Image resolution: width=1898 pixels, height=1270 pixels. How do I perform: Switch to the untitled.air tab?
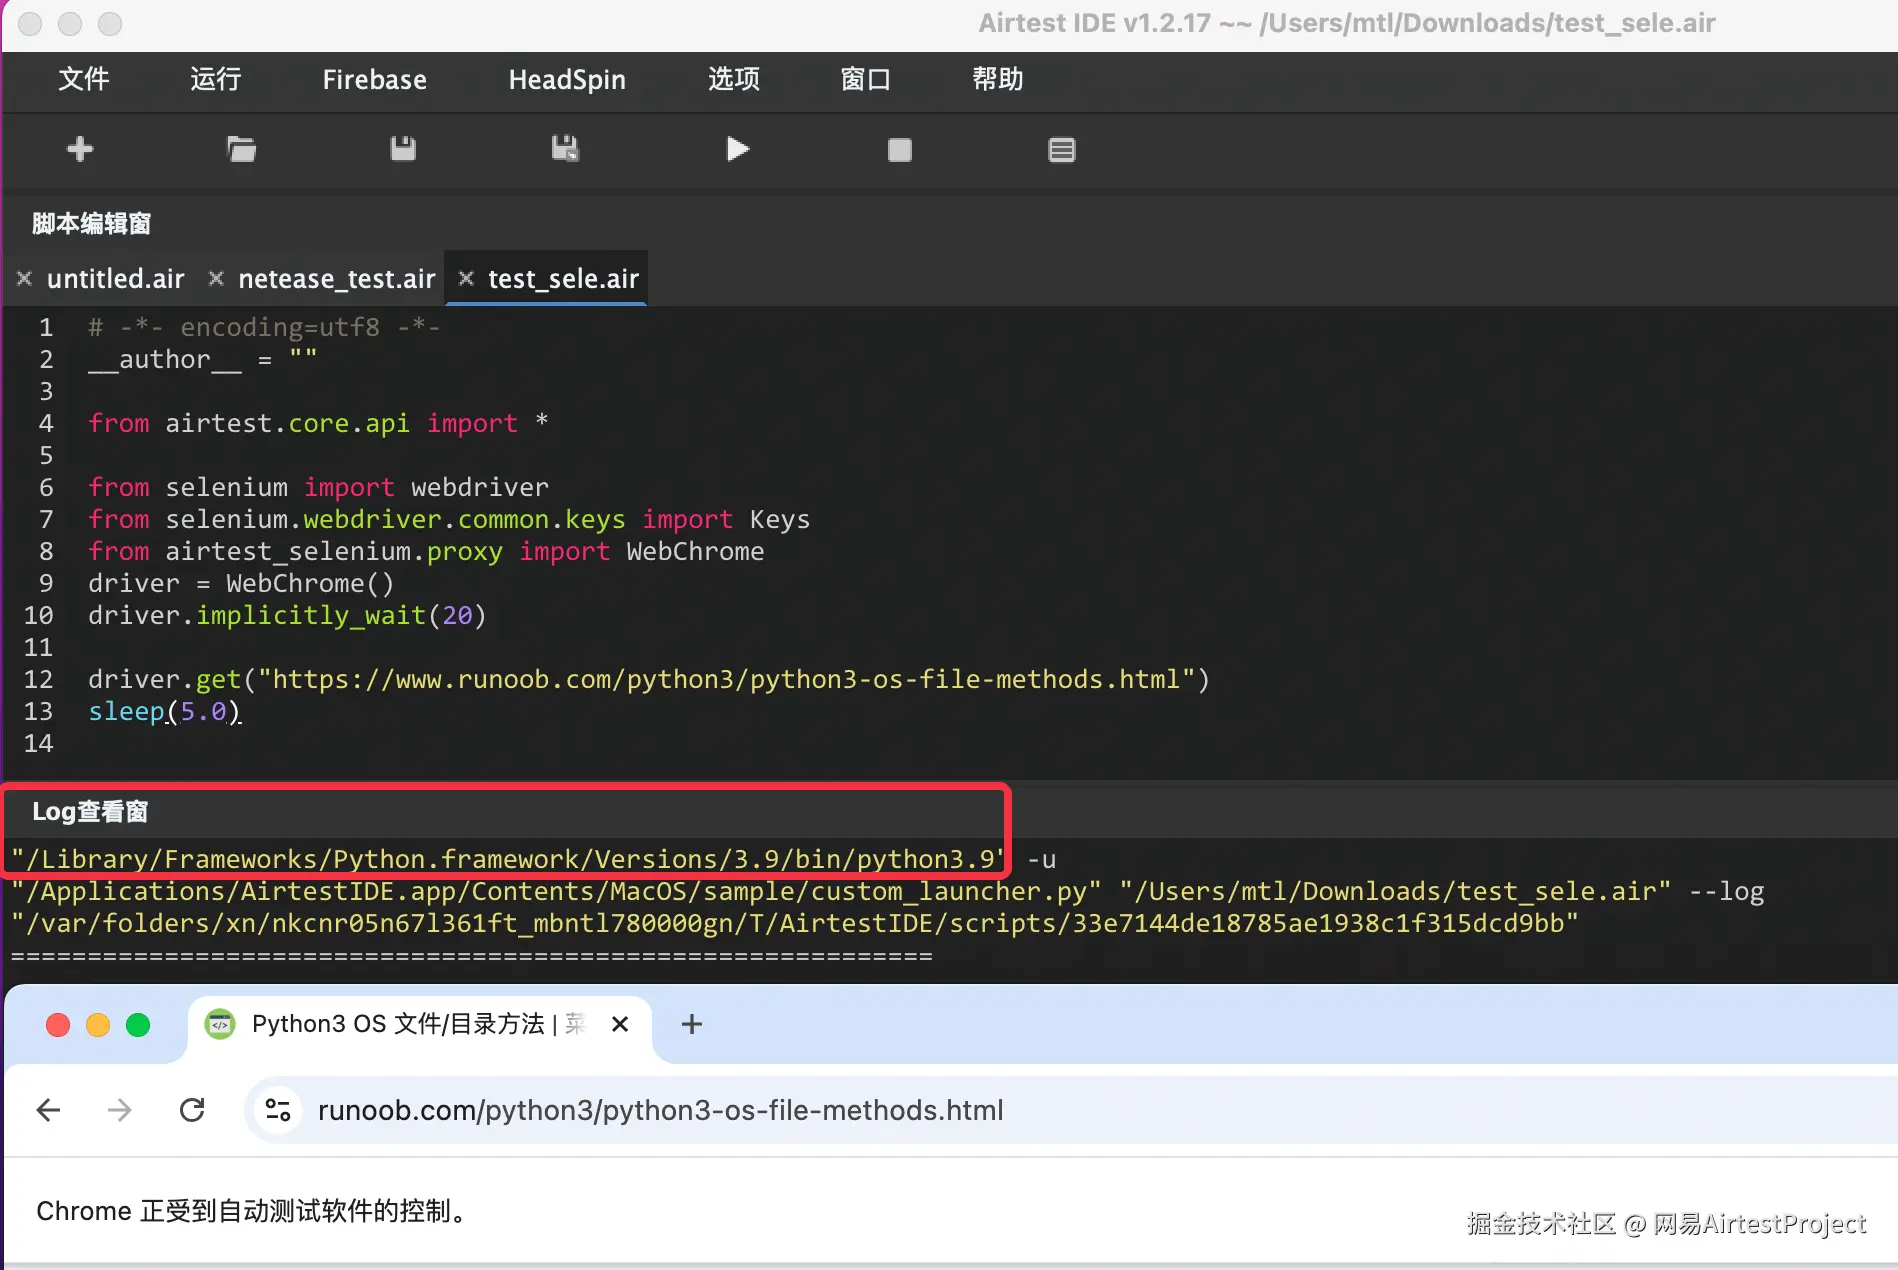pos(116,279)
